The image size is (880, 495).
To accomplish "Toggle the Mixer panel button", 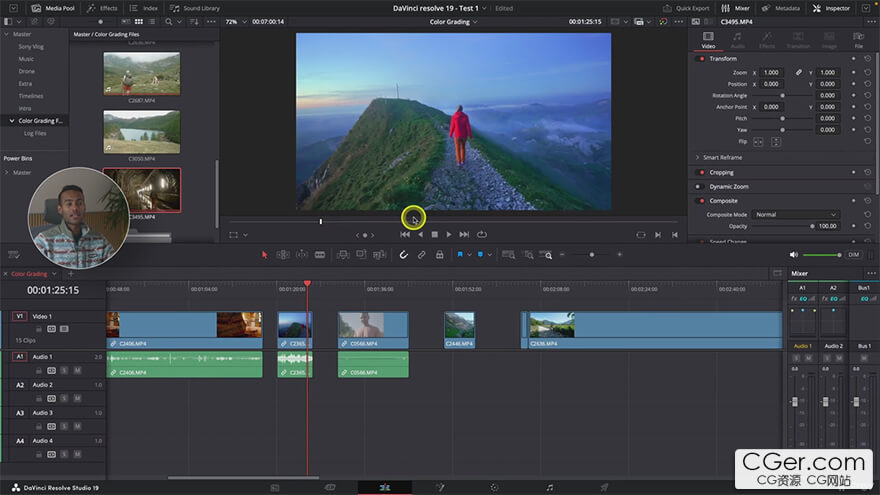I will pos(735,8).
